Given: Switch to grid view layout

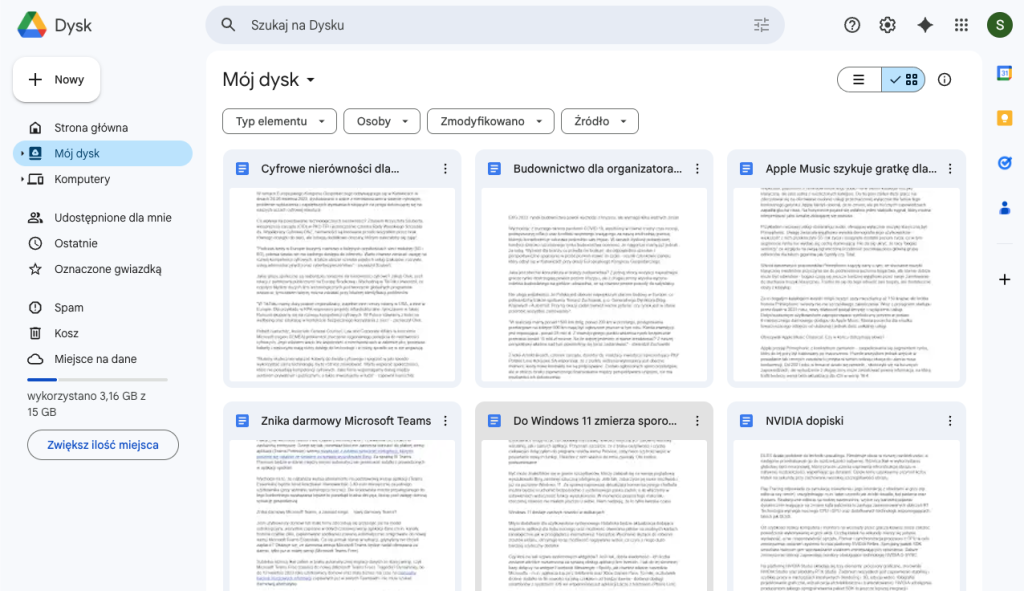Looking at the screenshot, I should pyautogui.click(x=904, y=80).
